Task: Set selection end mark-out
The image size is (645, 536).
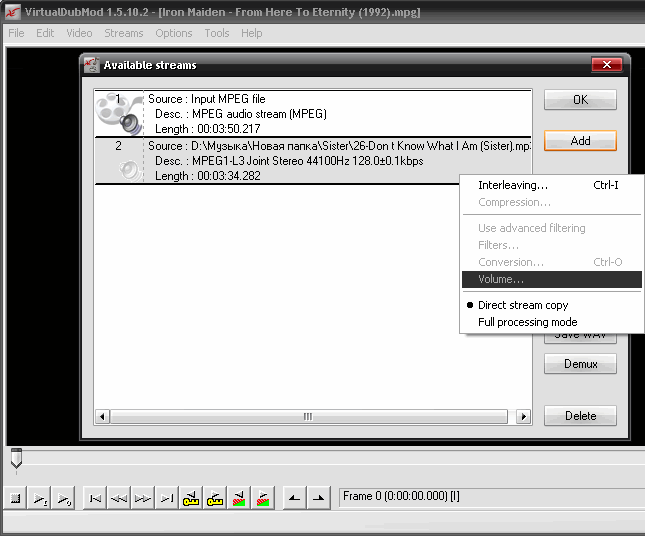Action: (318, 498)
